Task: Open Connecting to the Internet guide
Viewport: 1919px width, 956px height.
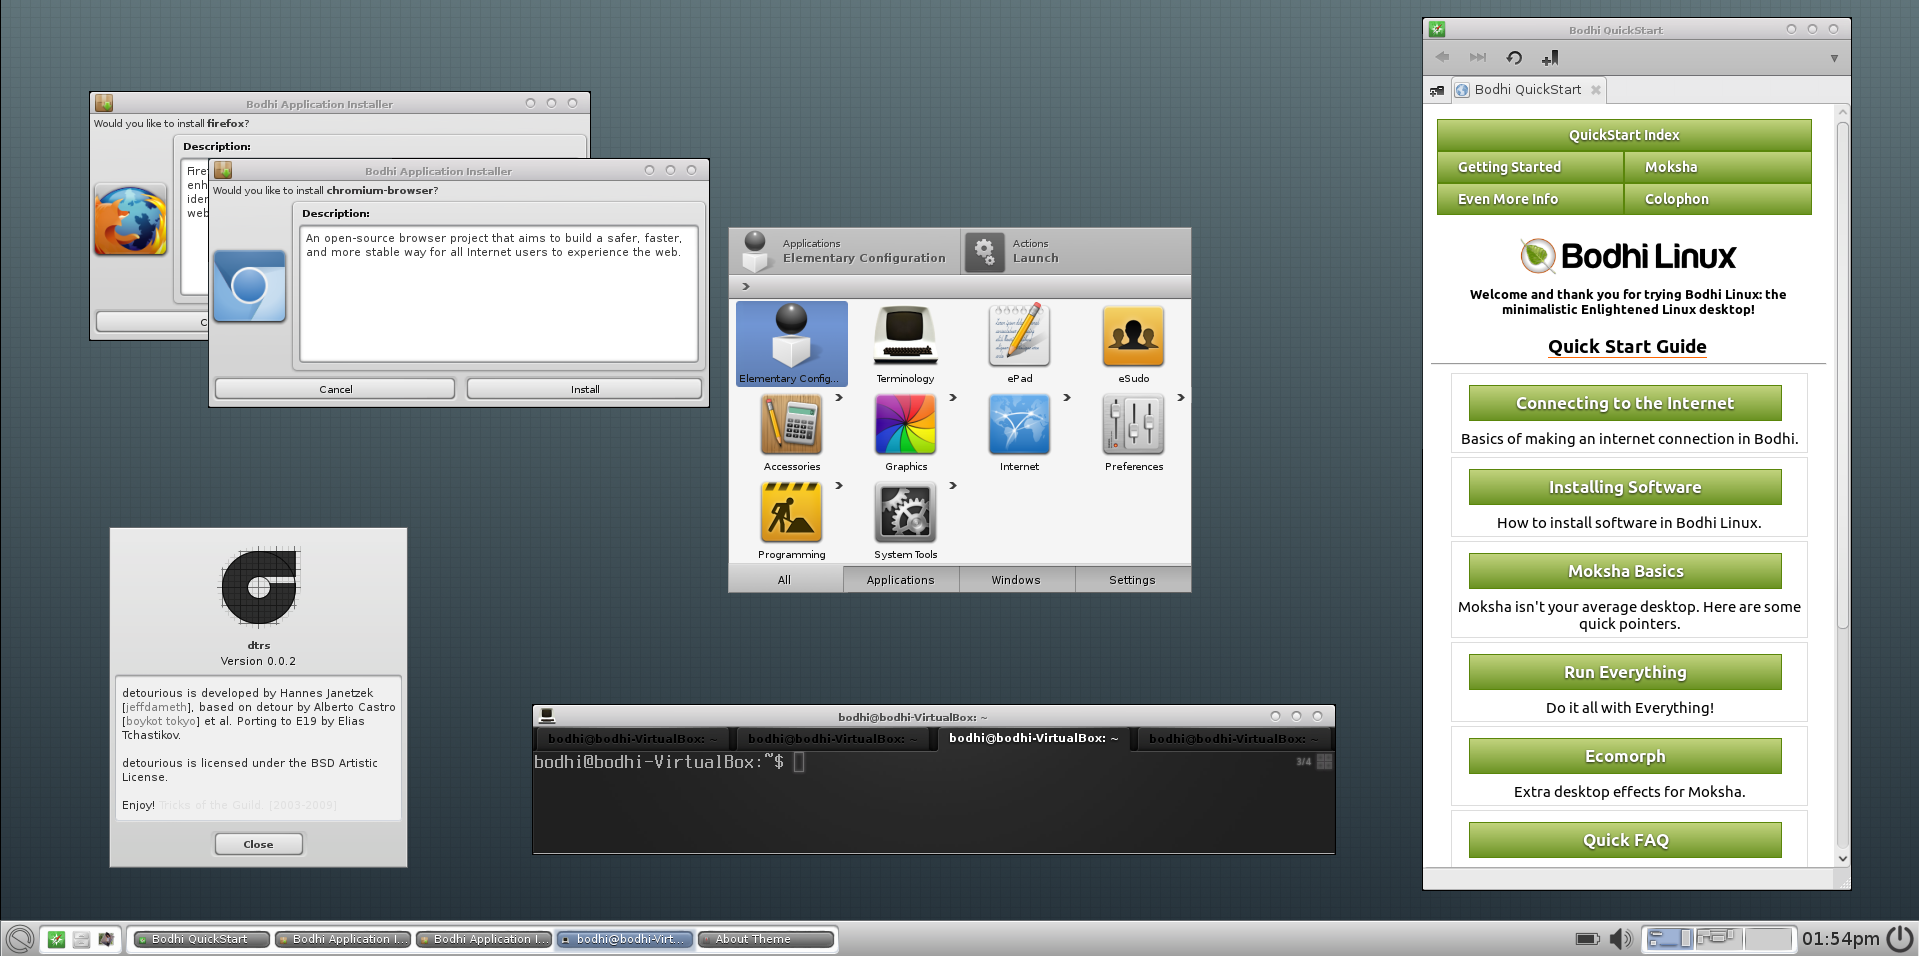Action: click(1625, 403)
